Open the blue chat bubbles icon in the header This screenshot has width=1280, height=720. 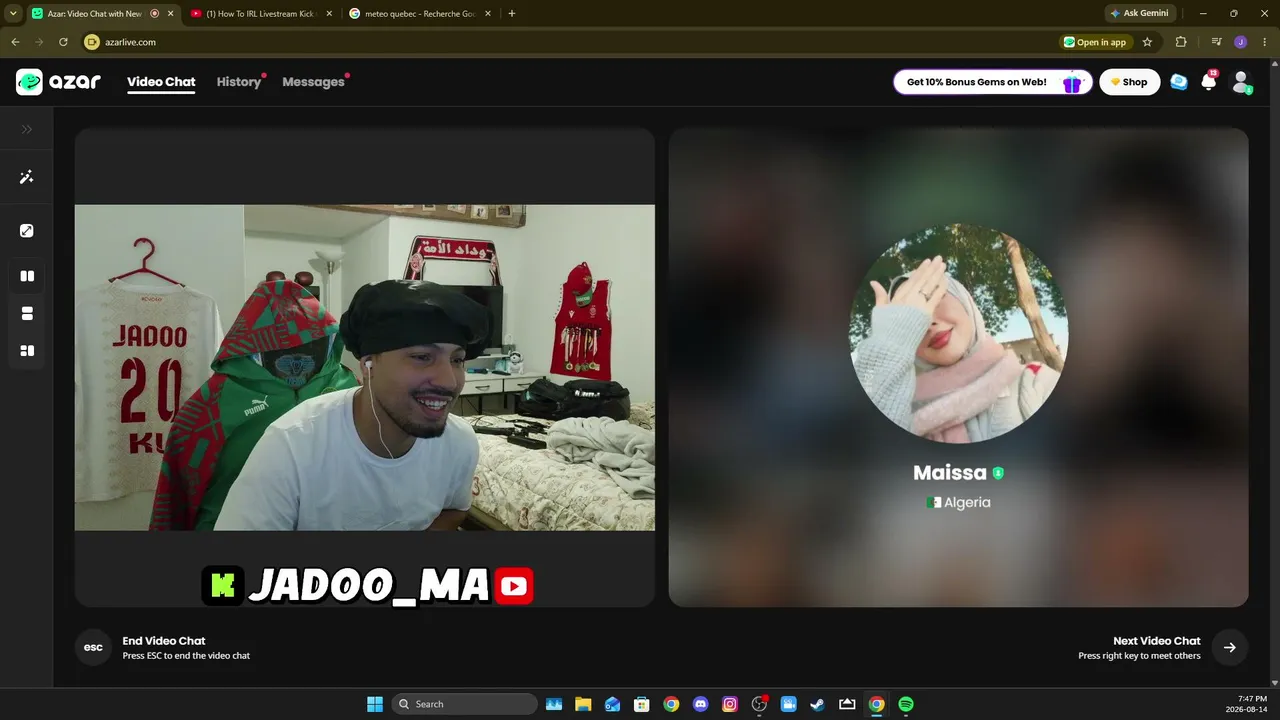[1179, 82]
